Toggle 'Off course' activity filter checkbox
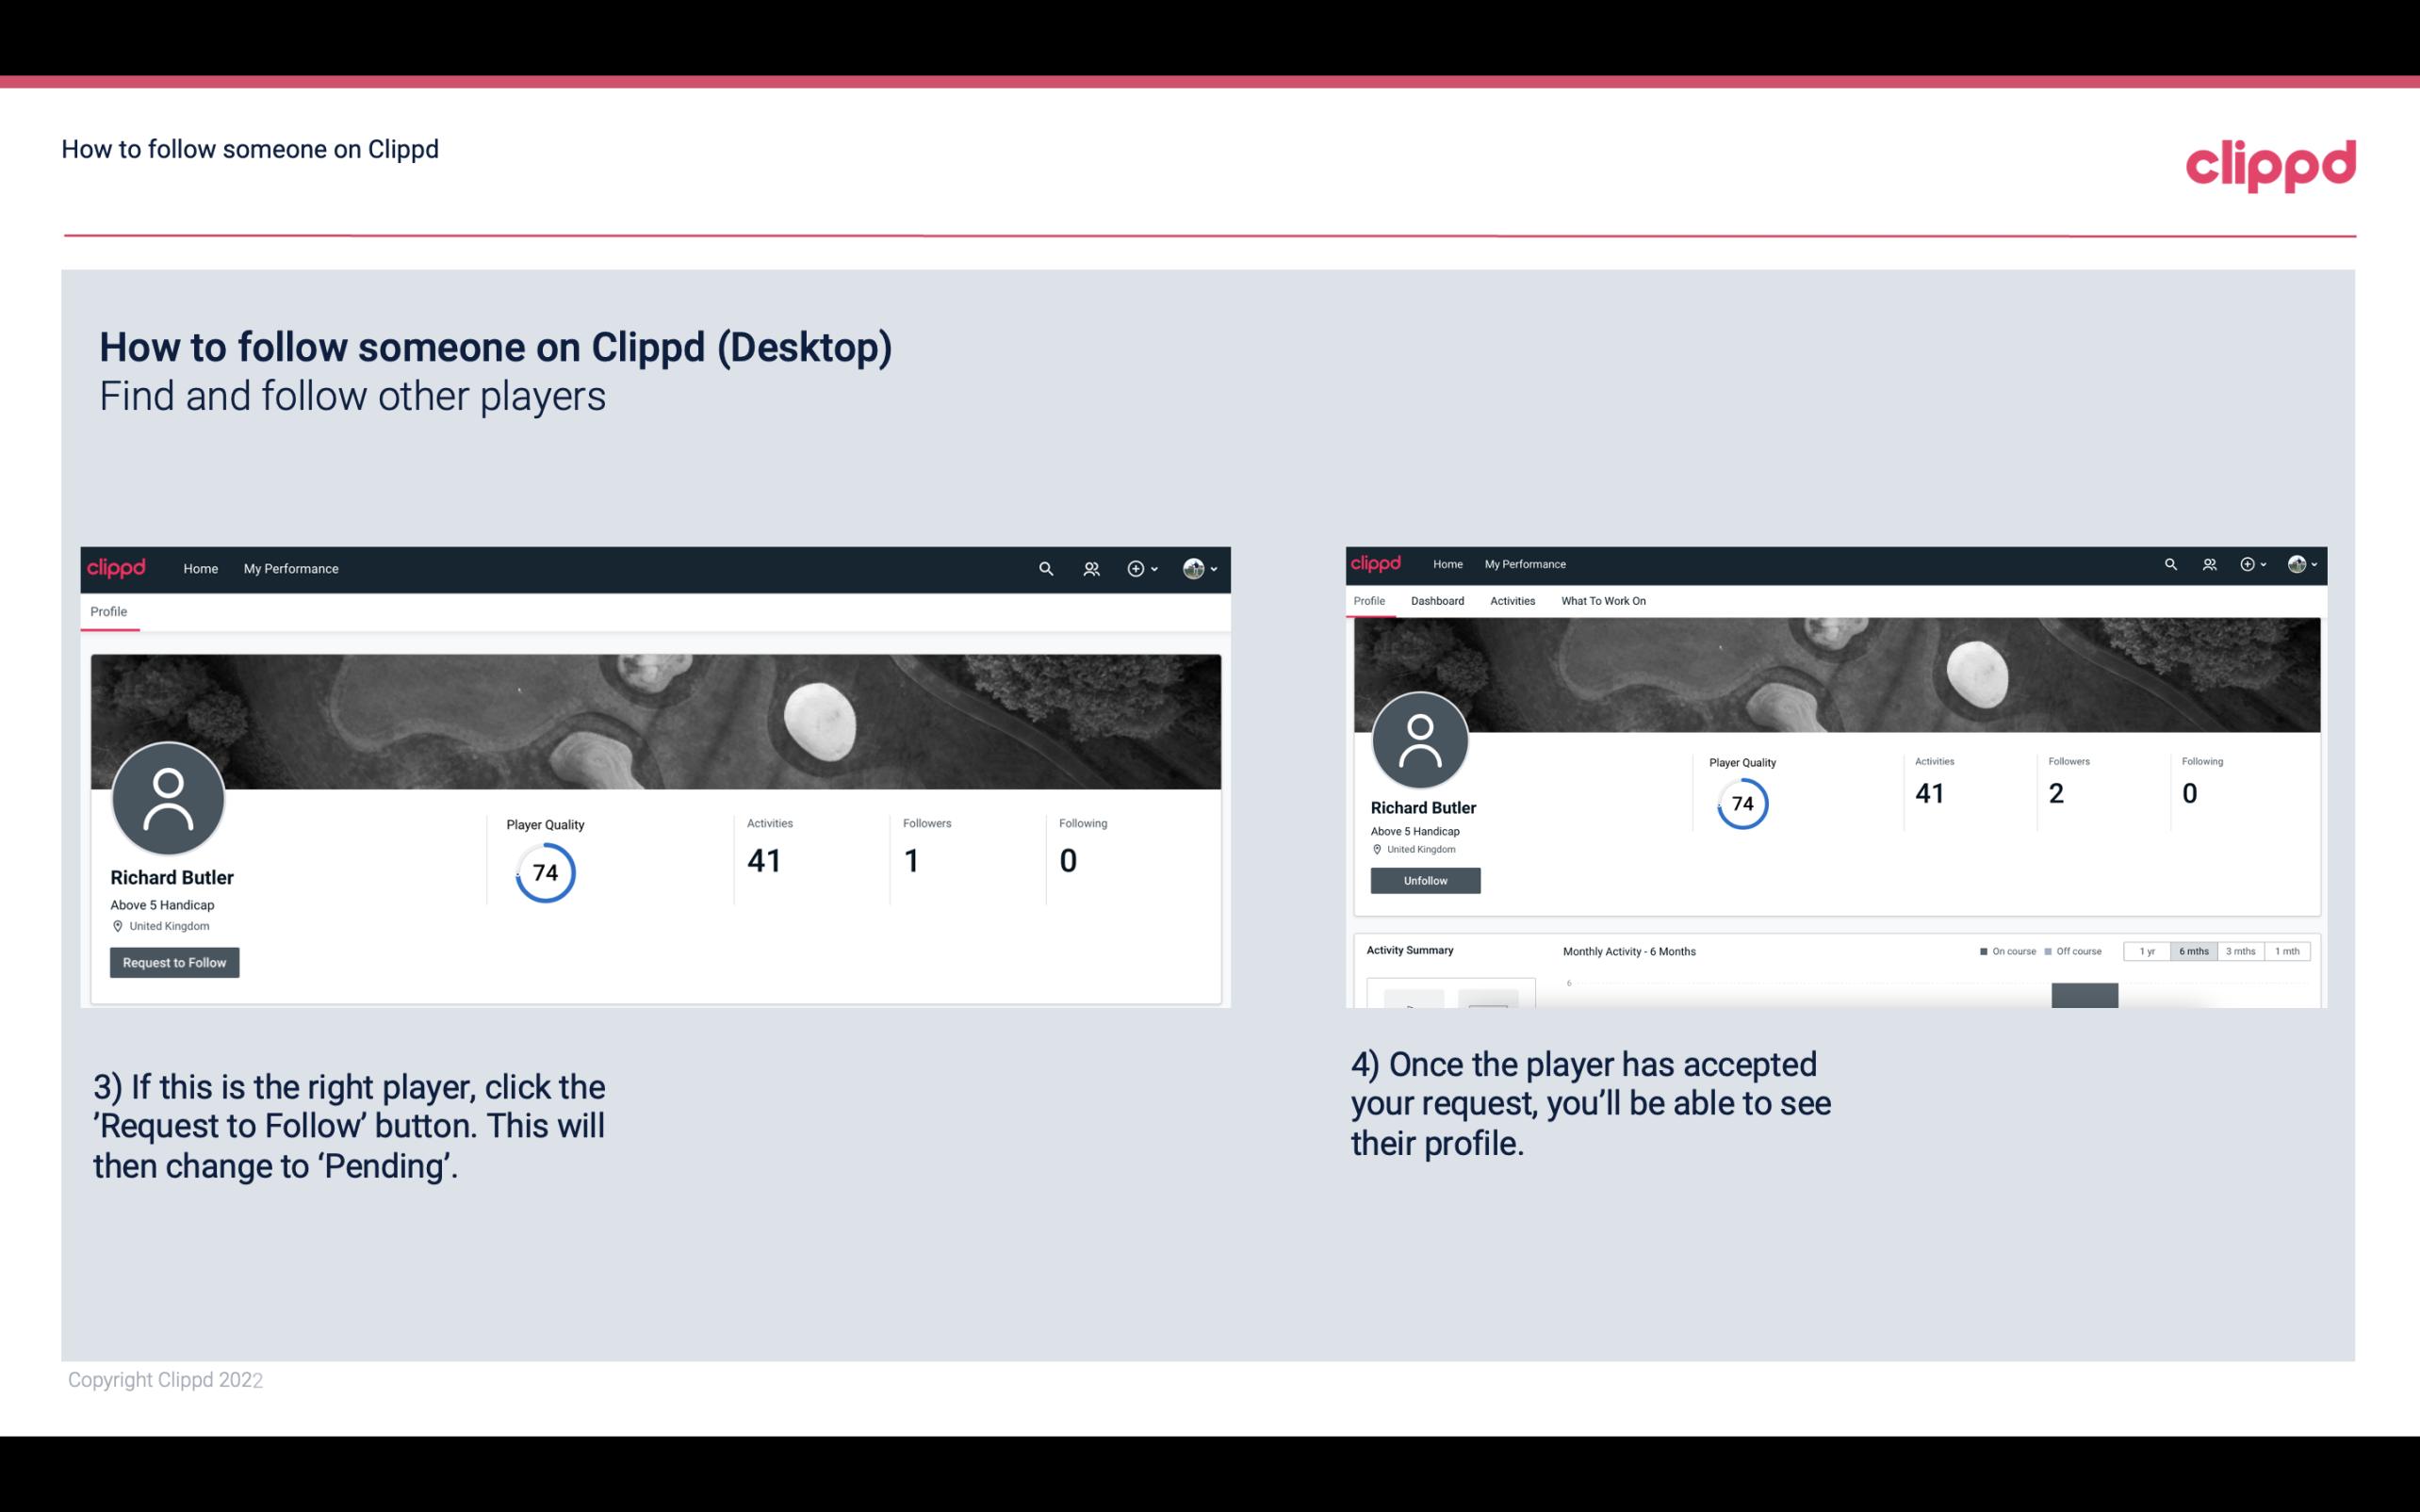The height and width of the screenshot is (1512, 2420). pyautogui.click(x=2051, y=951)
